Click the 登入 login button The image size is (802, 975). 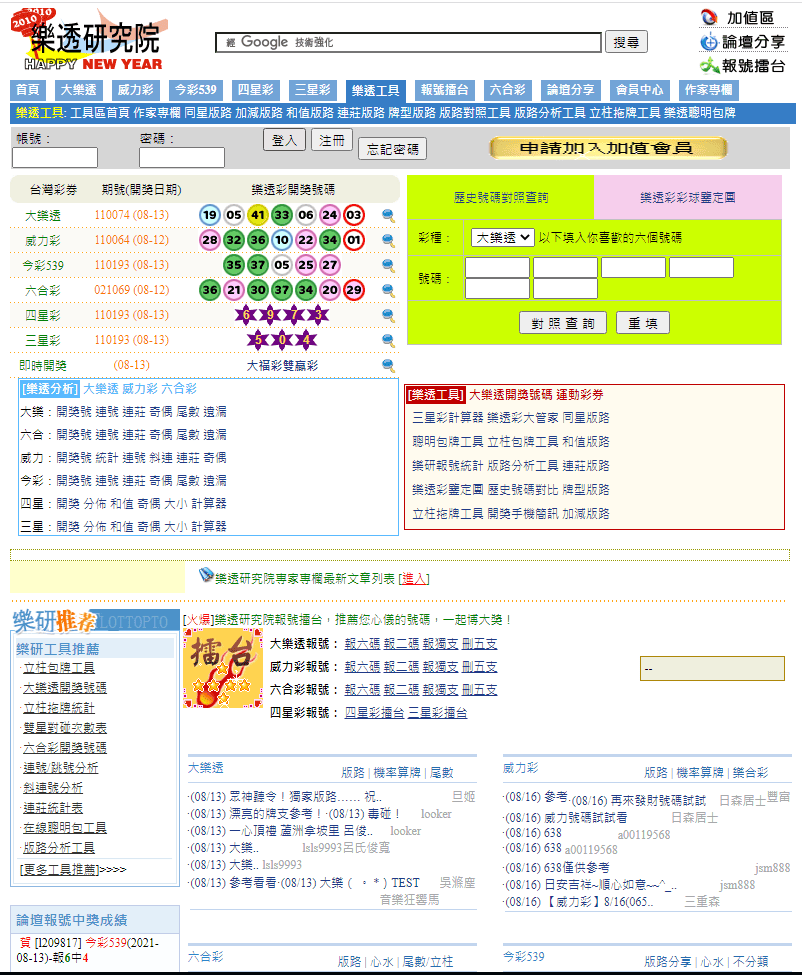[x=284, y=141]
